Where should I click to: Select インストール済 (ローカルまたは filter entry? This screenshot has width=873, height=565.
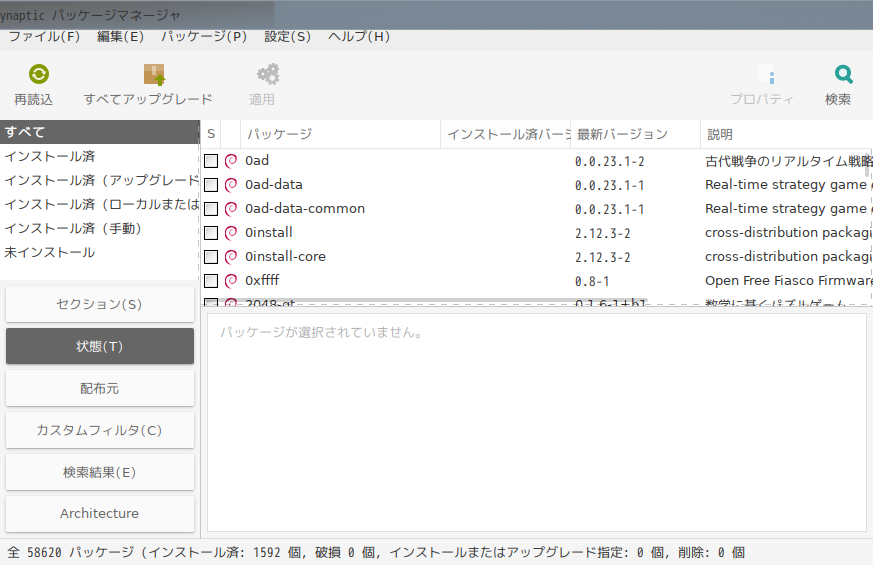click(x=100, y=204)
